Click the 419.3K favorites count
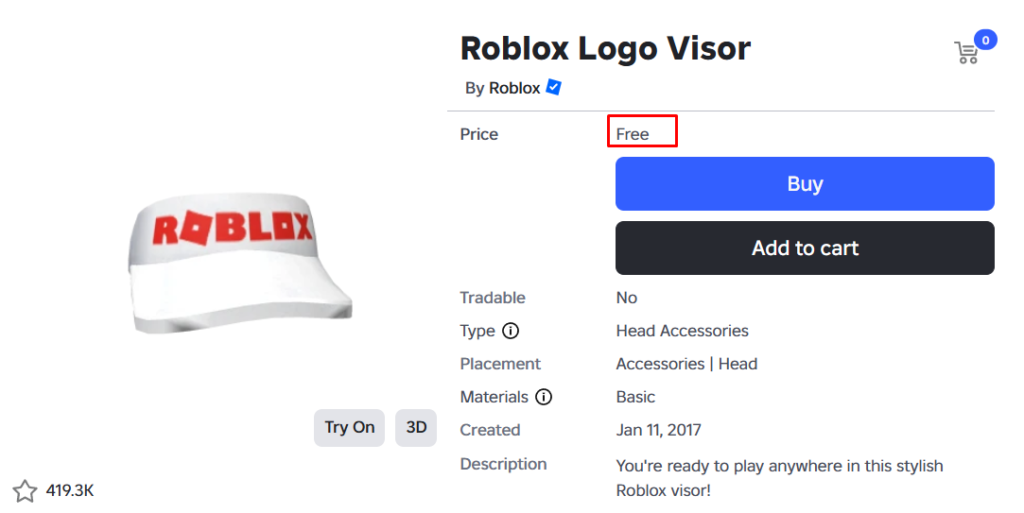This screenshot has width=1024, height=513. 70,491
